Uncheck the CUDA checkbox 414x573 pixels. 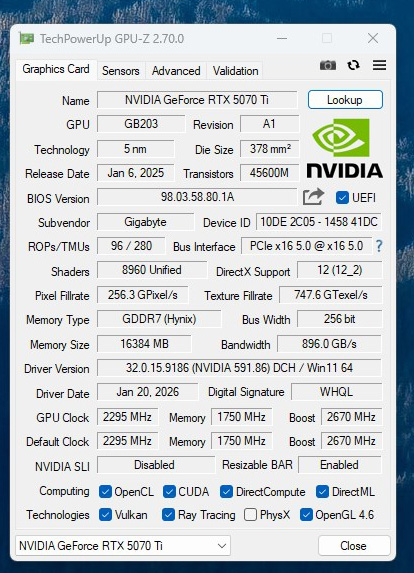pyautogui.click(x=169, y=492)
